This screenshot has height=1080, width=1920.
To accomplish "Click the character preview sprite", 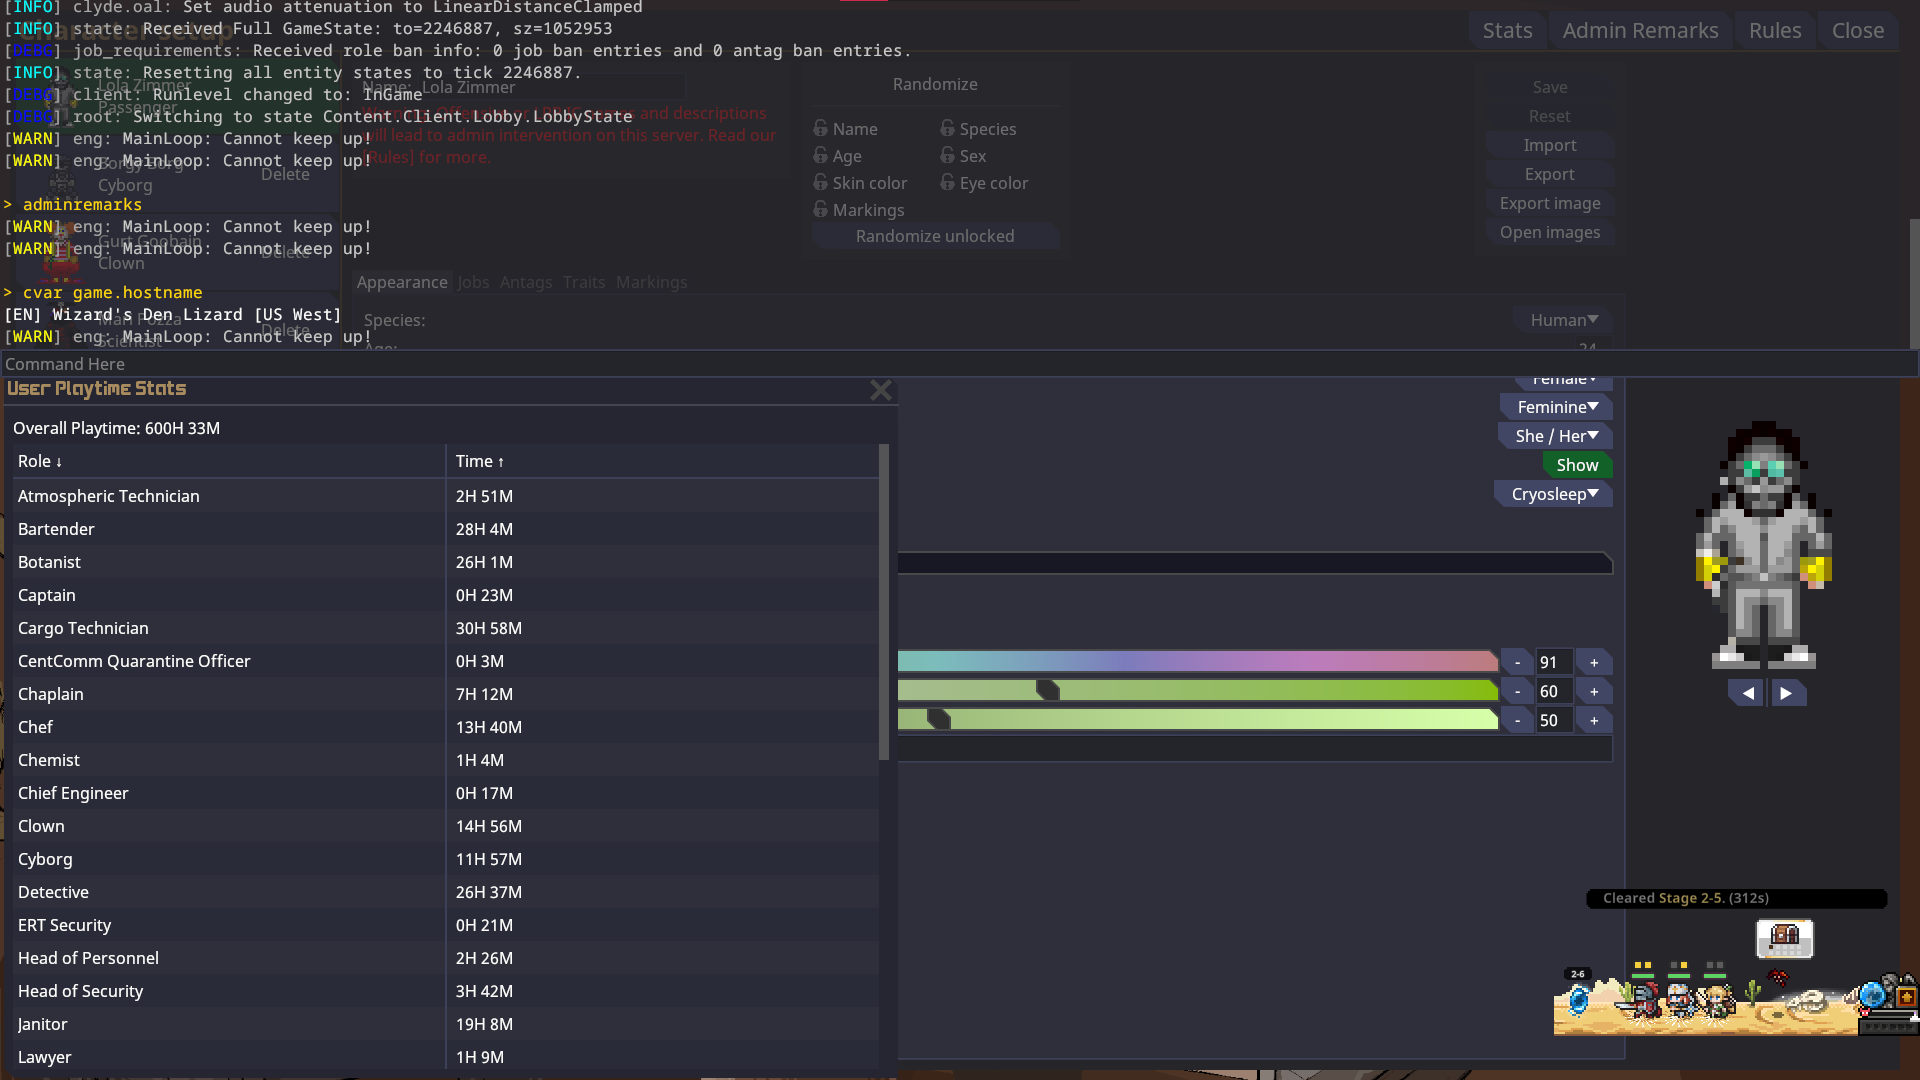I will click(x=1764, y=545).
